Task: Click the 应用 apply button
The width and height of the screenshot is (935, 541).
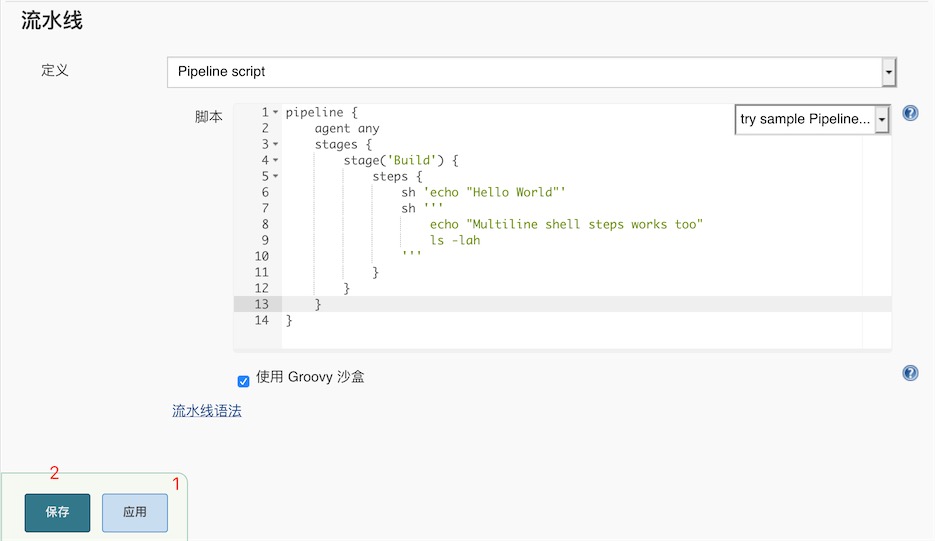Action: (x=135, y=512)
